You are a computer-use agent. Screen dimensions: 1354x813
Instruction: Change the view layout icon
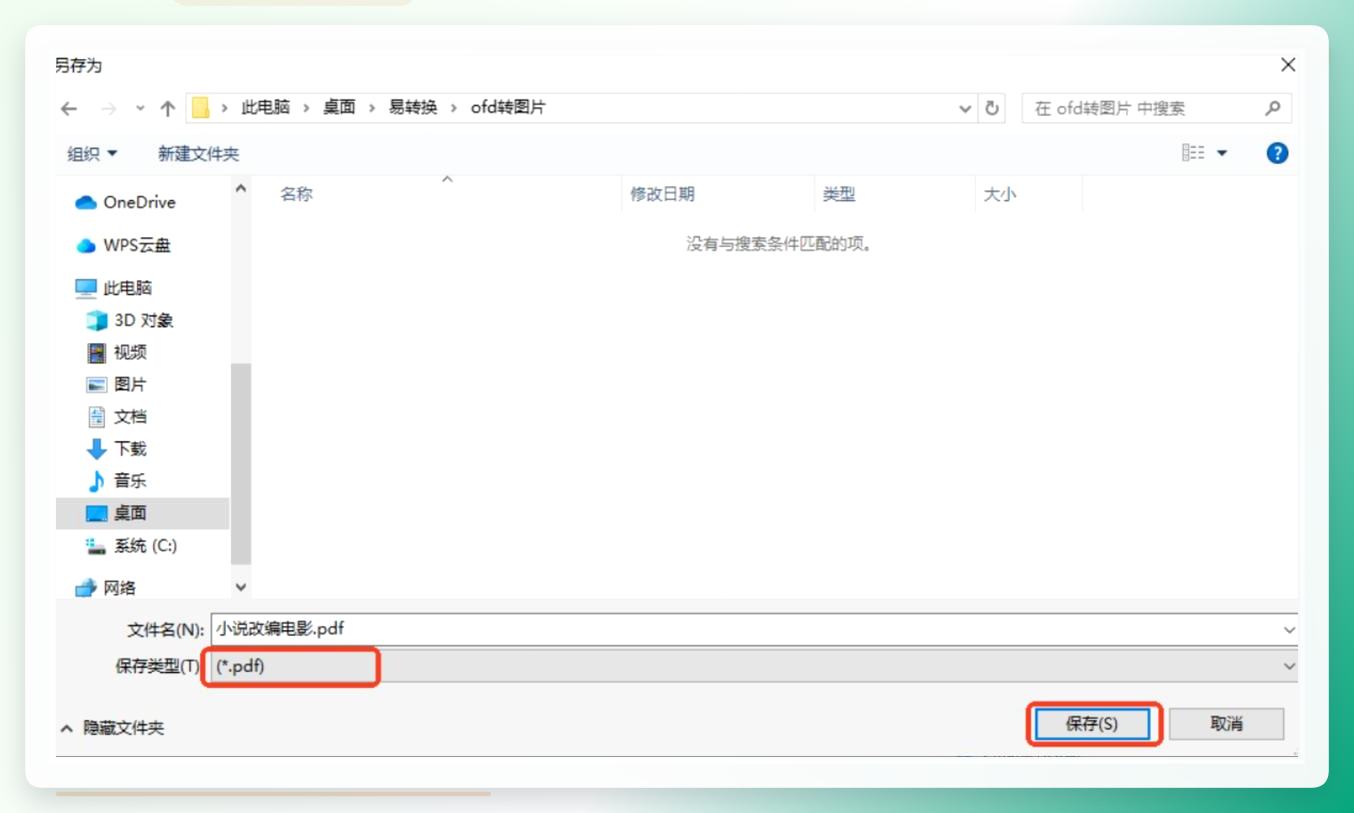click(x=1193, y=153)
